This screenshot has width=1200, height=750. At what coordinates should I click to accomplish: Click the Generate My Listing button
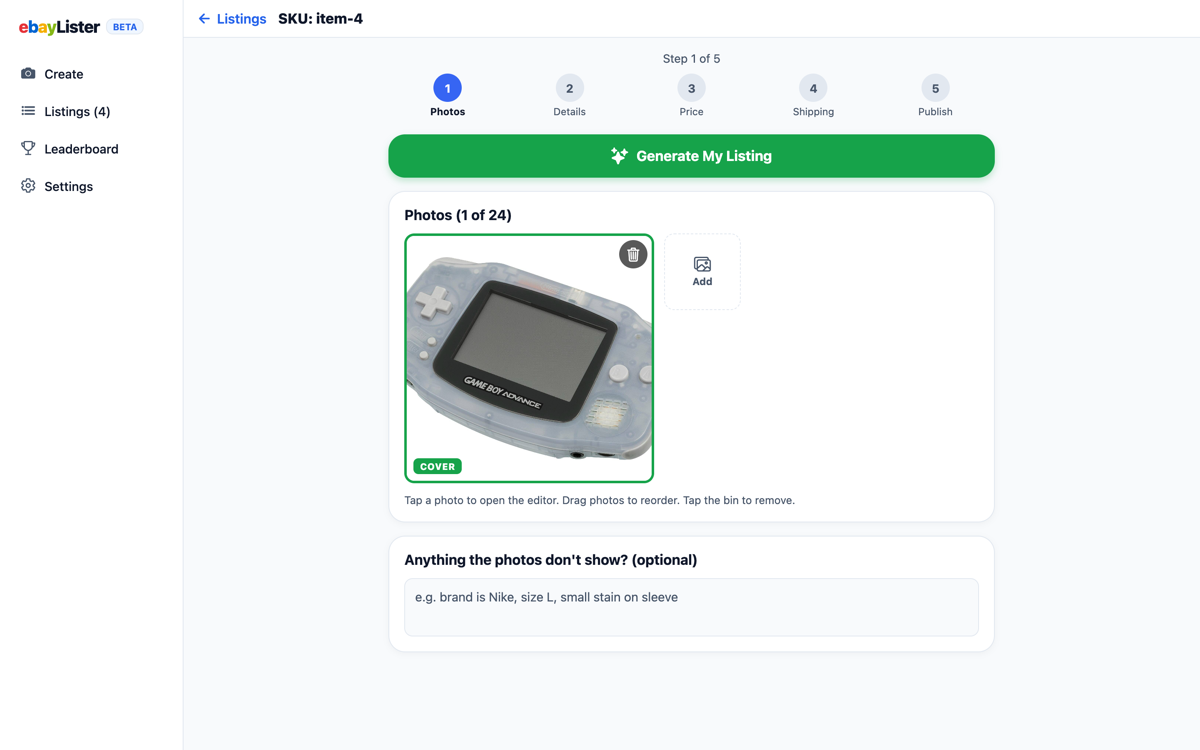(691, 156)
